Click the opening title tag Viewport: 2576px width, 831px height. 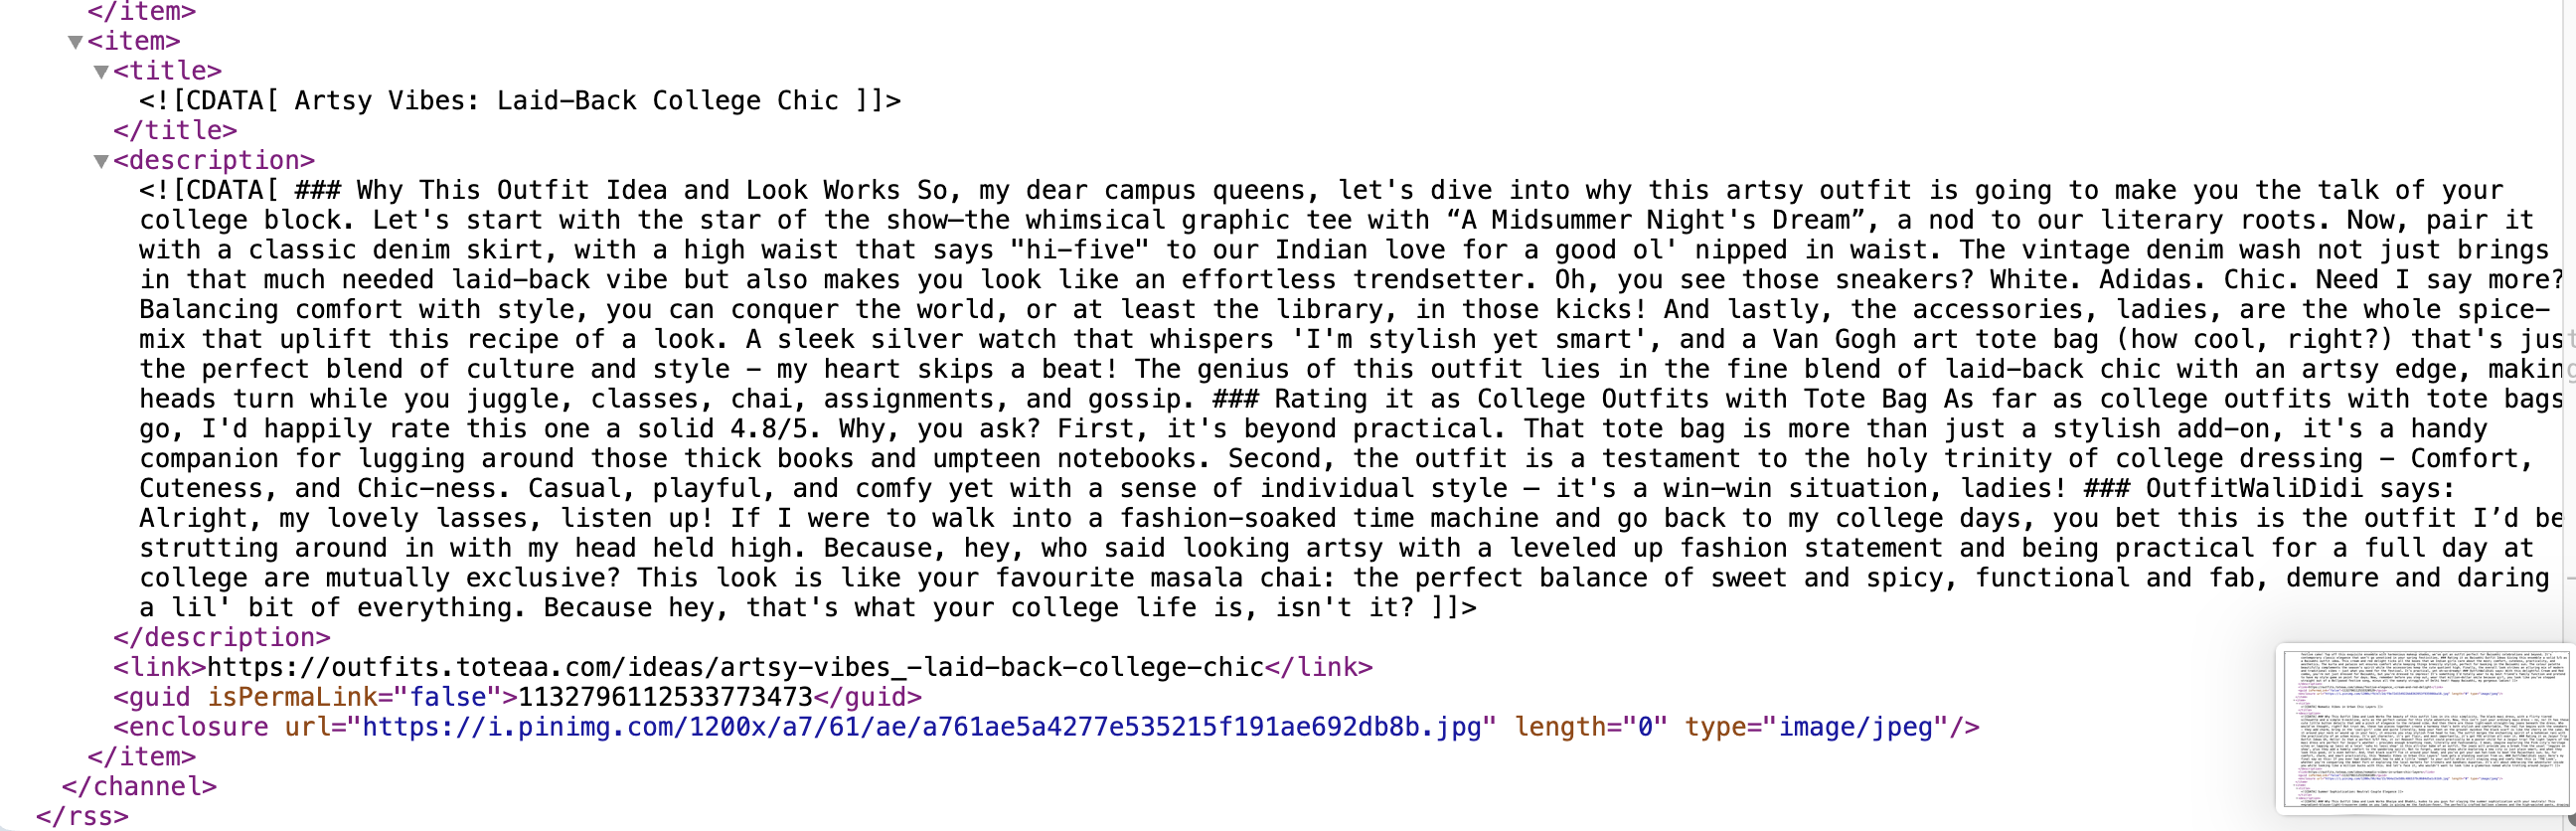pyautogui.click(x=168, y=71)
